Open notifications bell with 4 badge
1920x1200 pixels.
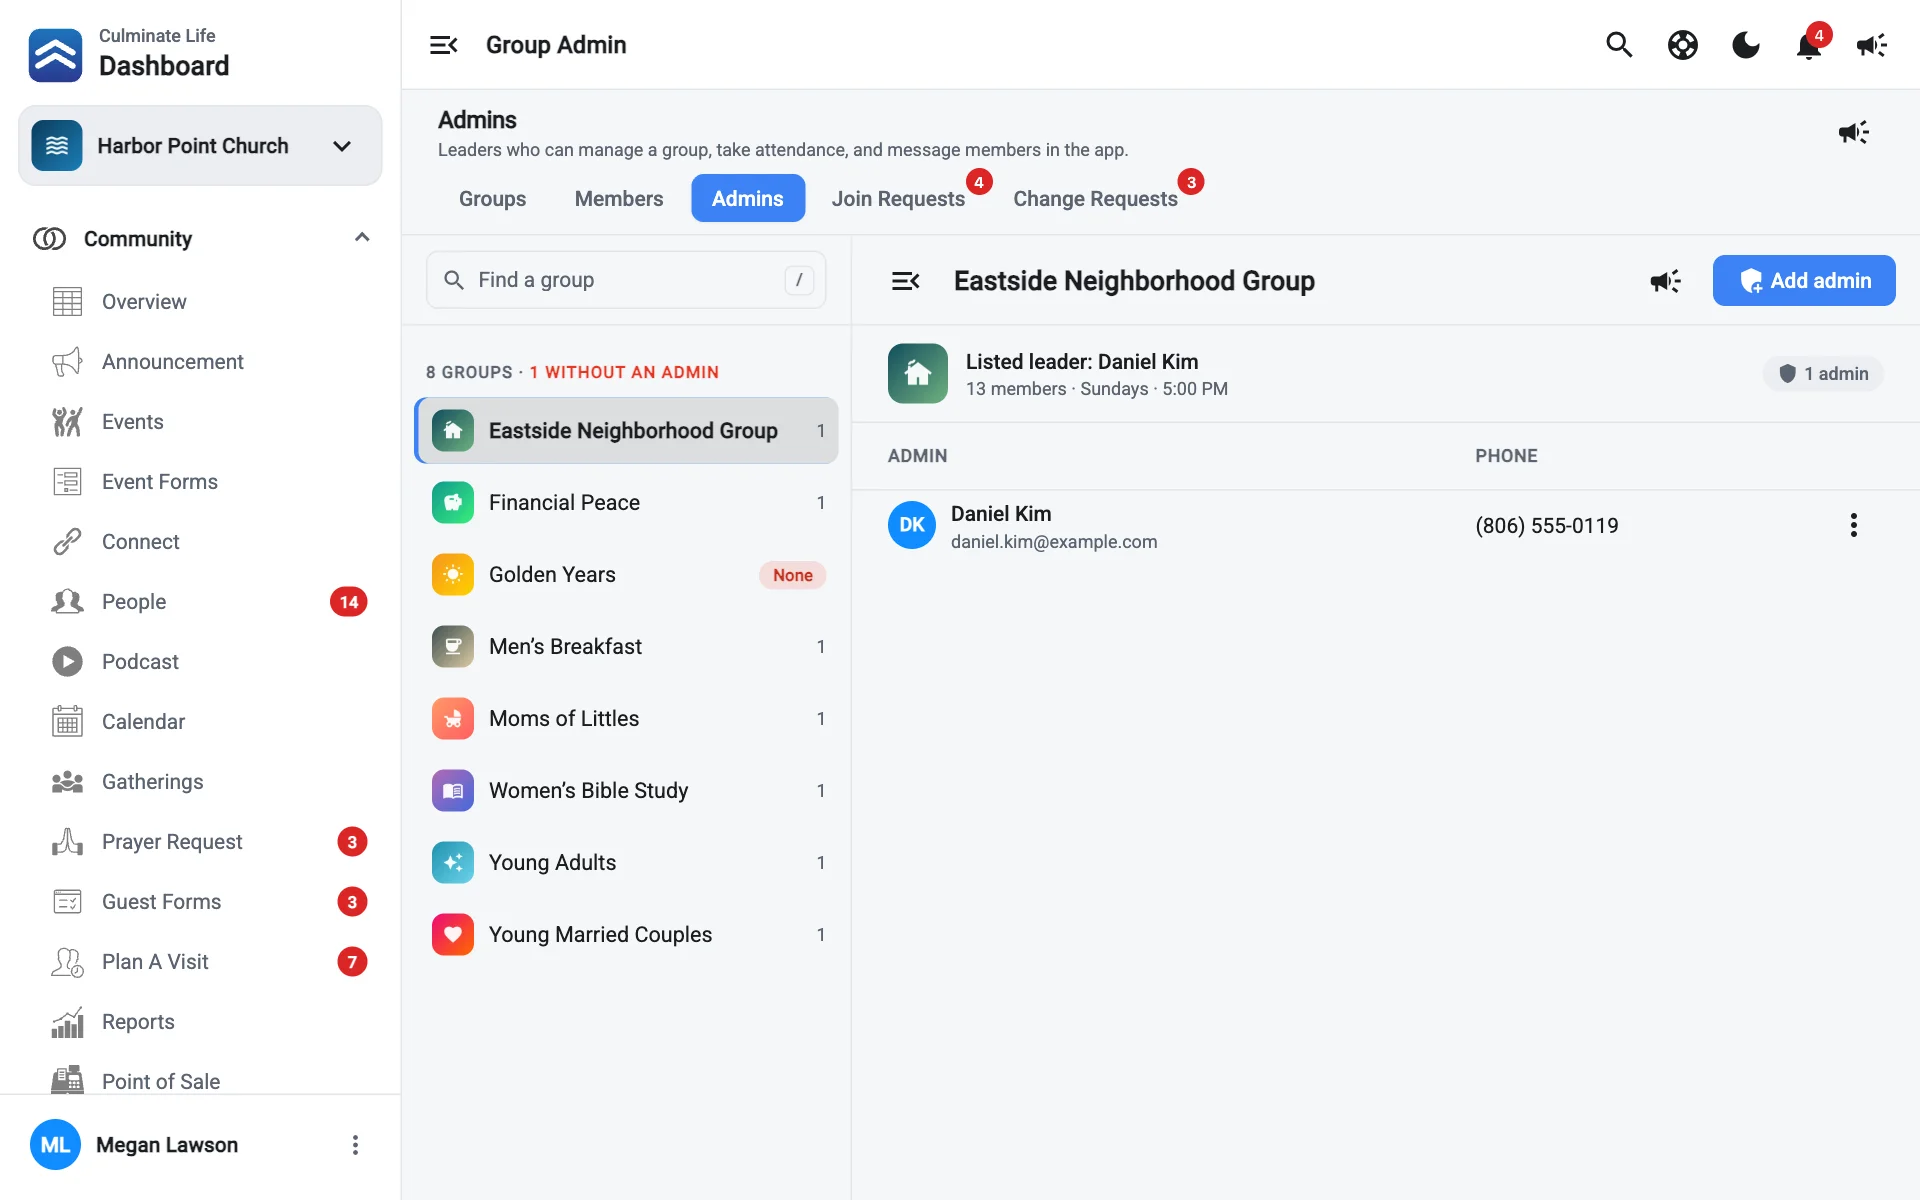click(1810, 45)
